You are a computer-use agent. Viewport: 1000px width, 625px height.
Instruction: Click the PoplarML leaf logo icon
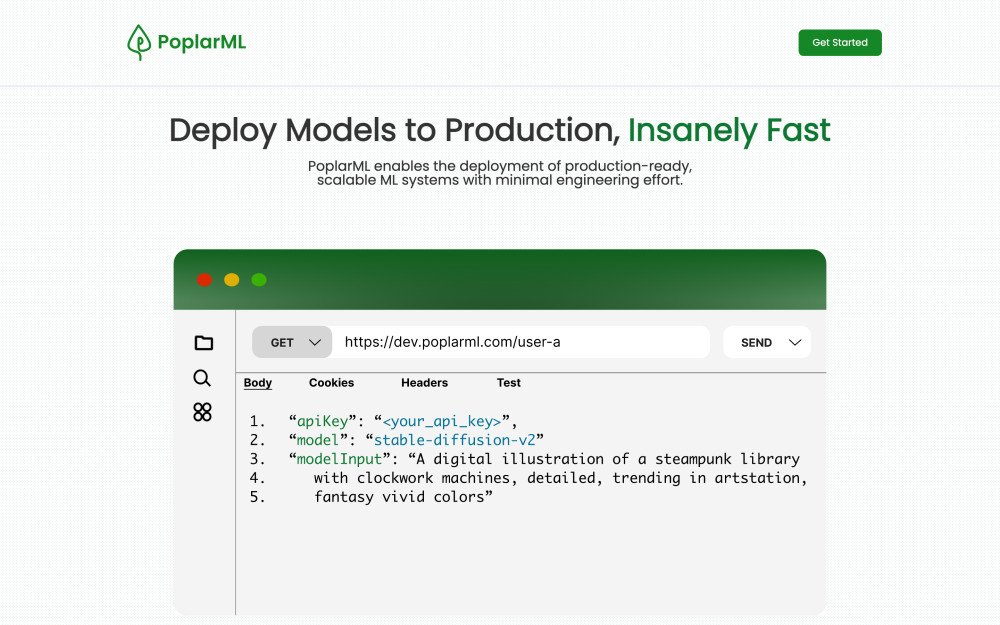pyautogui.click(x=139, y=42)
